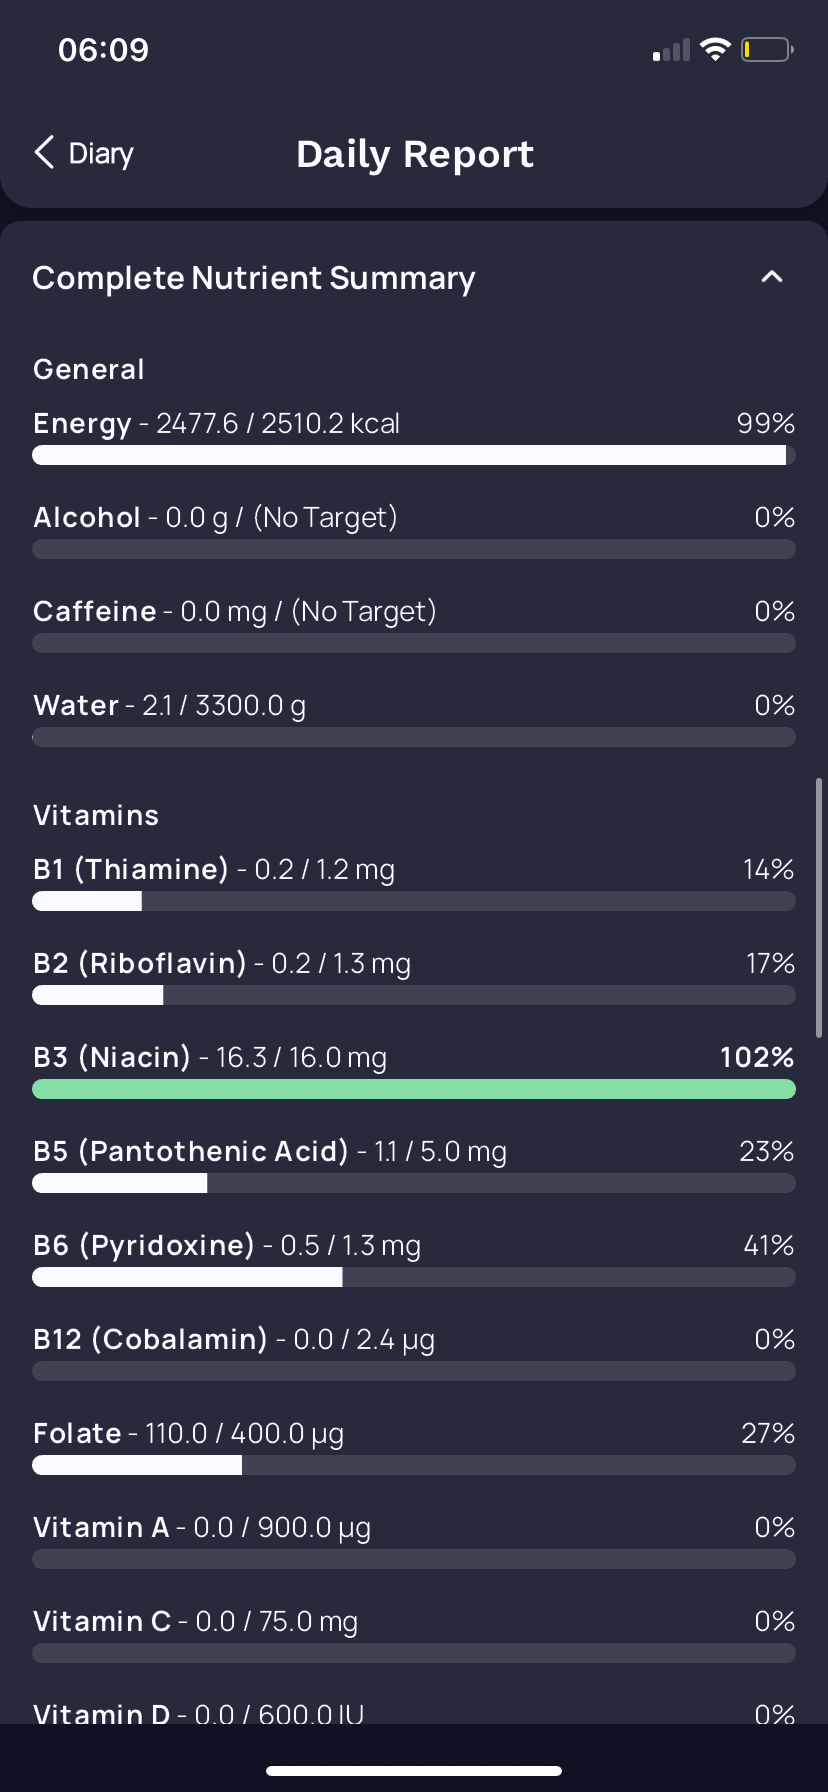The height and width of the screenshot is (1792, 828).
Task: Tap the battery status icon
Action: point(767,49)
